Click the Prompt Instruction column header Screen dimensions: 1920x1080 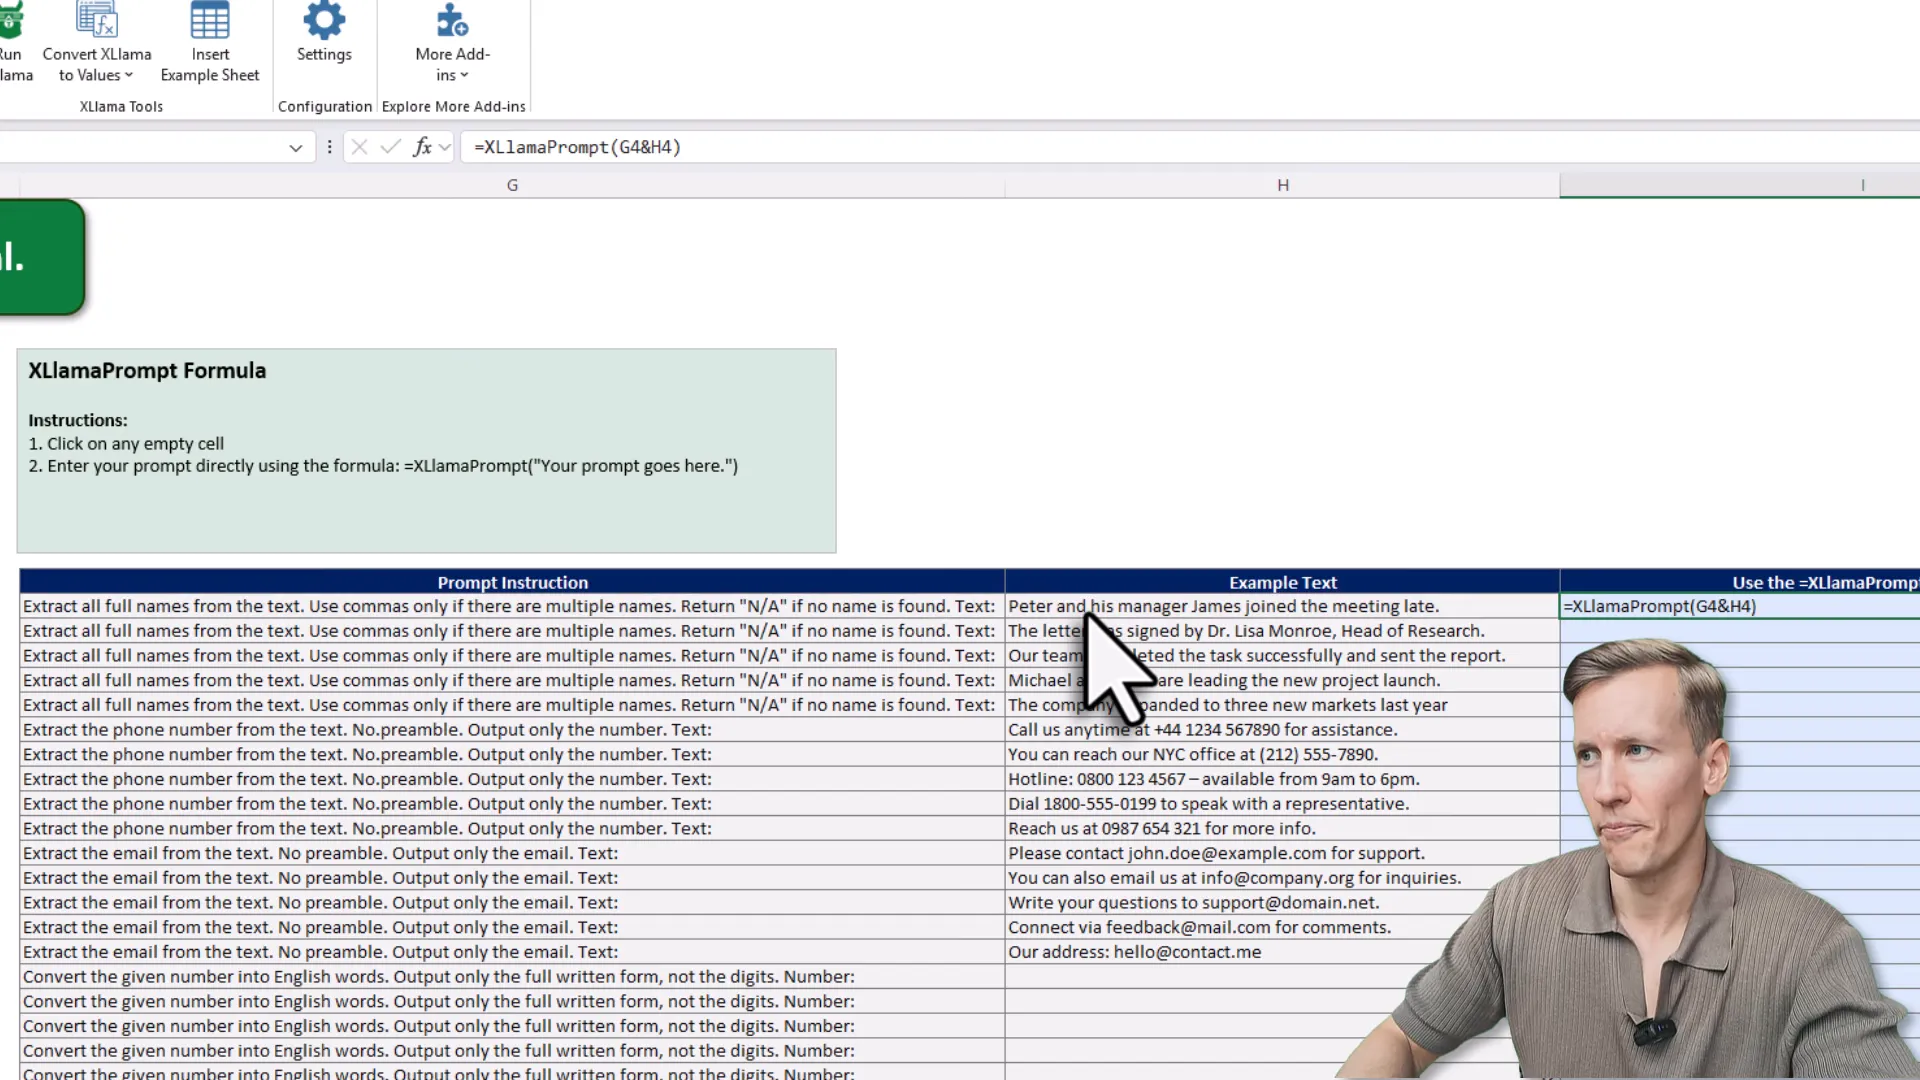pyautogui.click(x=512, y=582)
